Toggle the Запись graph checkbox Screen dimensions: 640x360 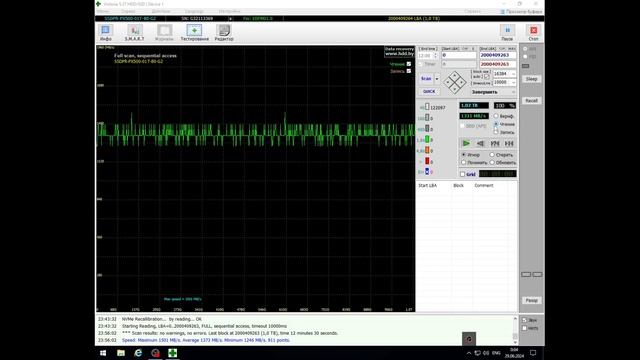(409, 71)
